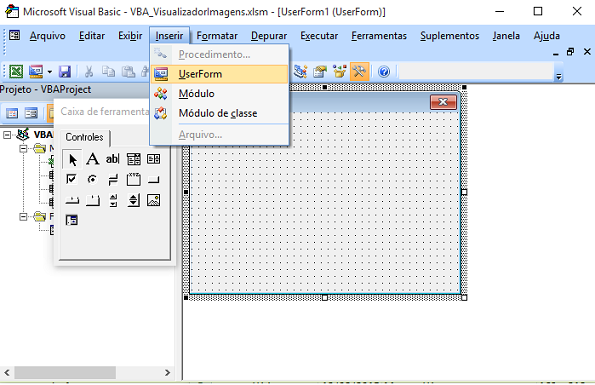Select the OptionButton control in toolbox
This screenshot has height=385, width=595.
(92, 179)
